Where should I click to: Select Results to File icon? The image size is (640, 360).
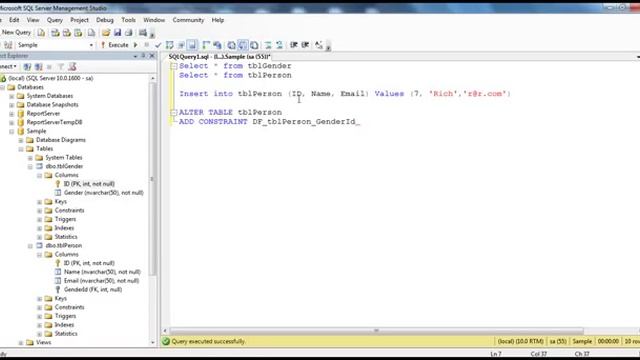click(254, 45)
